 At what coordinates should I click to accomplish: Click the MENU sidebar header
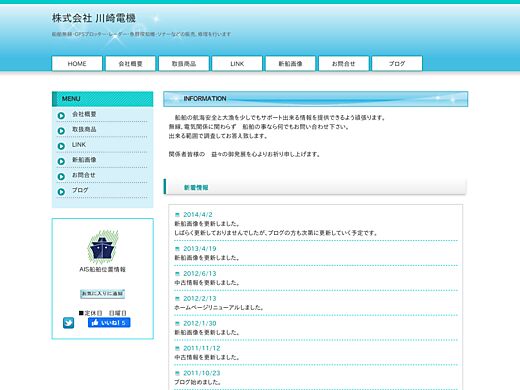pyautogui.click(x=102, y=99)
